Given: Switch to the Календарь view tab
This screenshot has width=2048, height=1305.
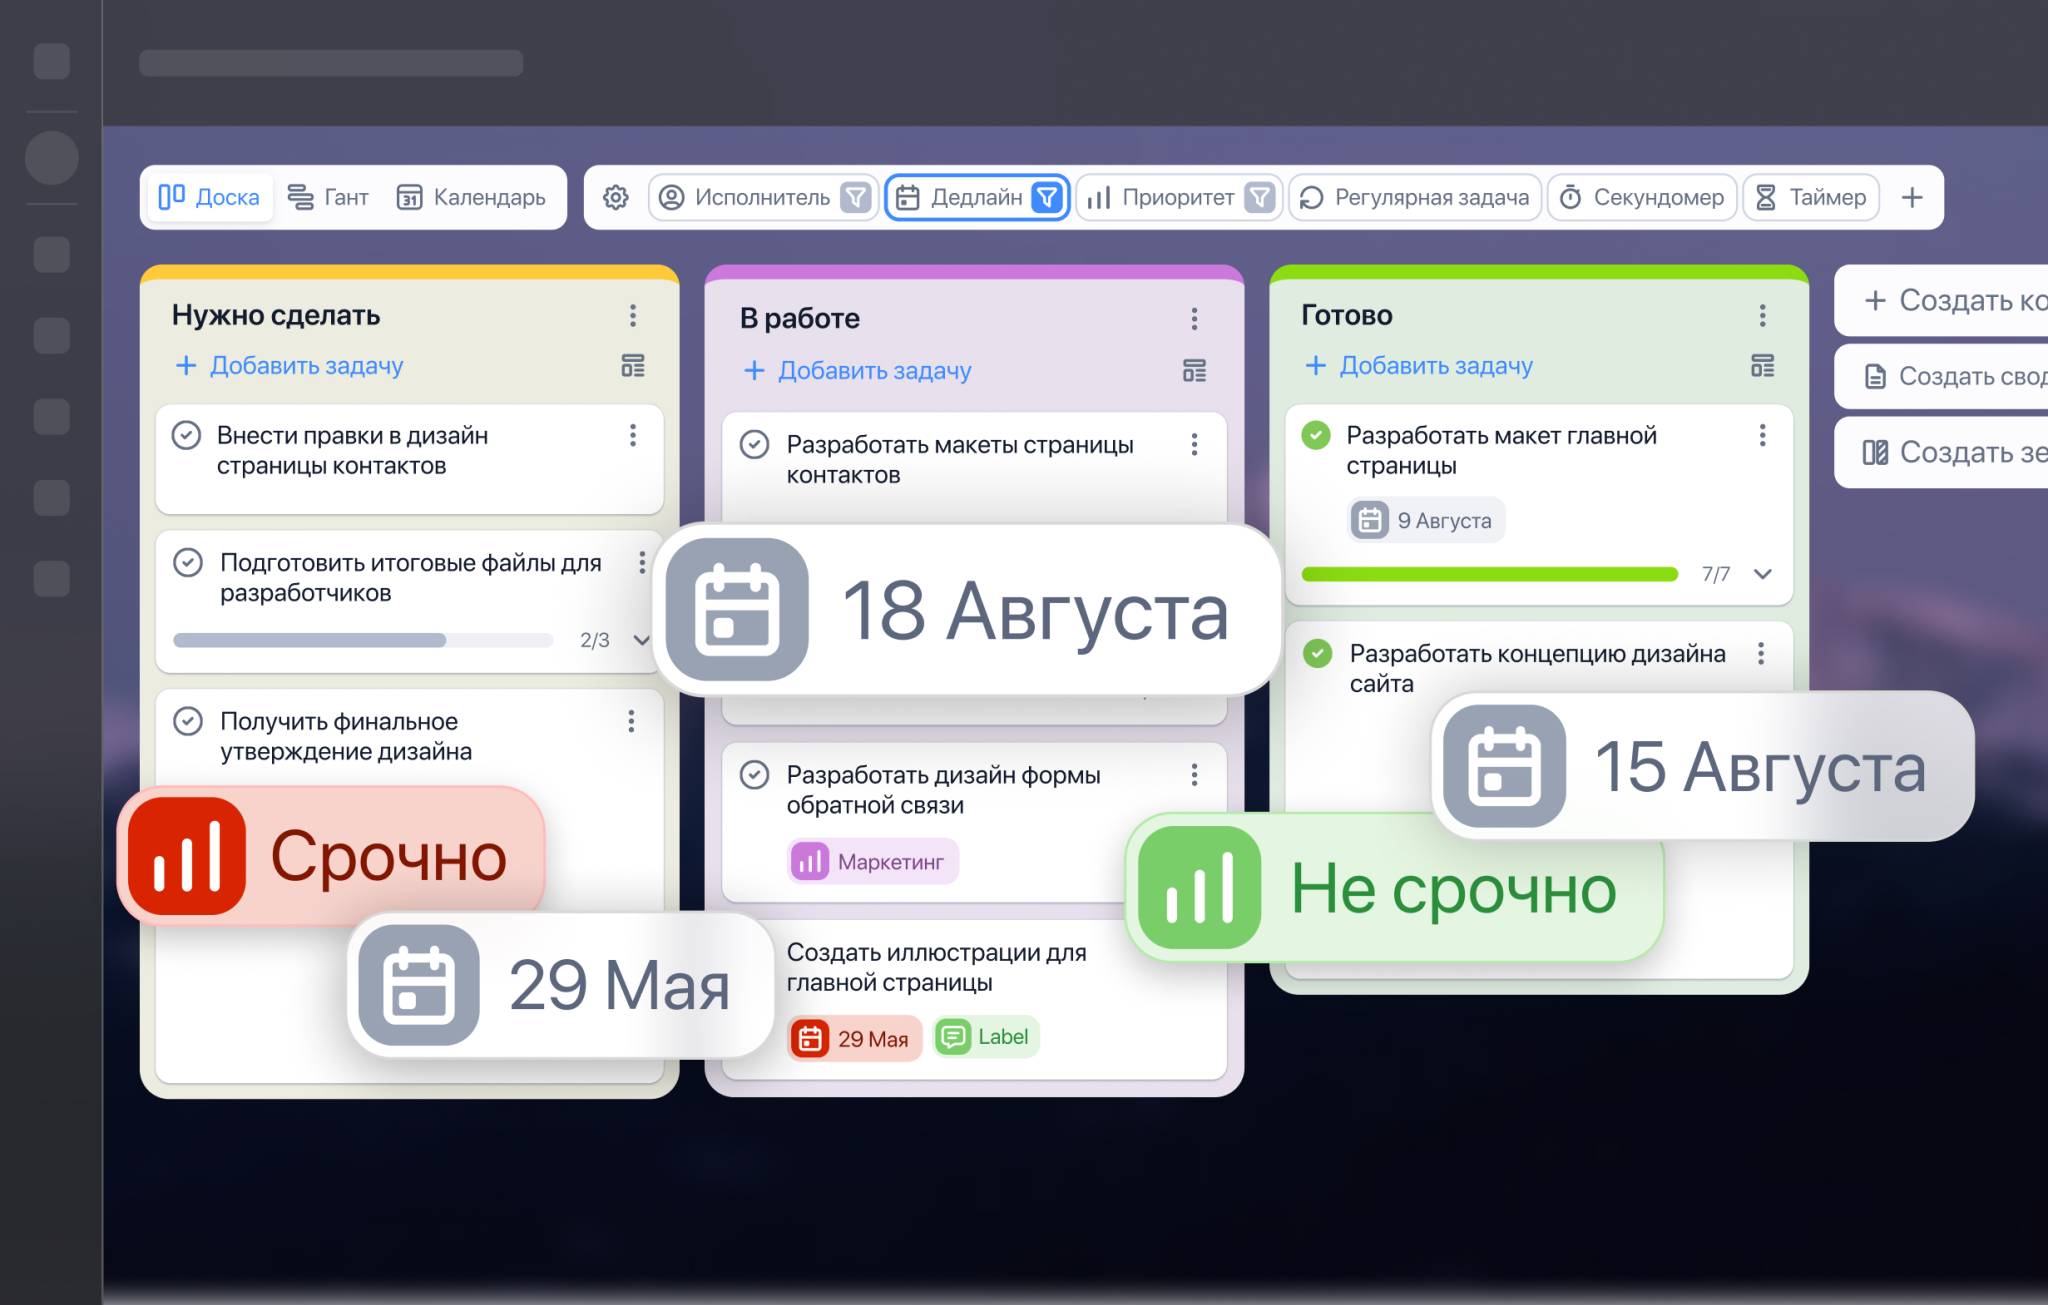Looking at the screenshot, I should pyautogui.click(x=471, y=198).
